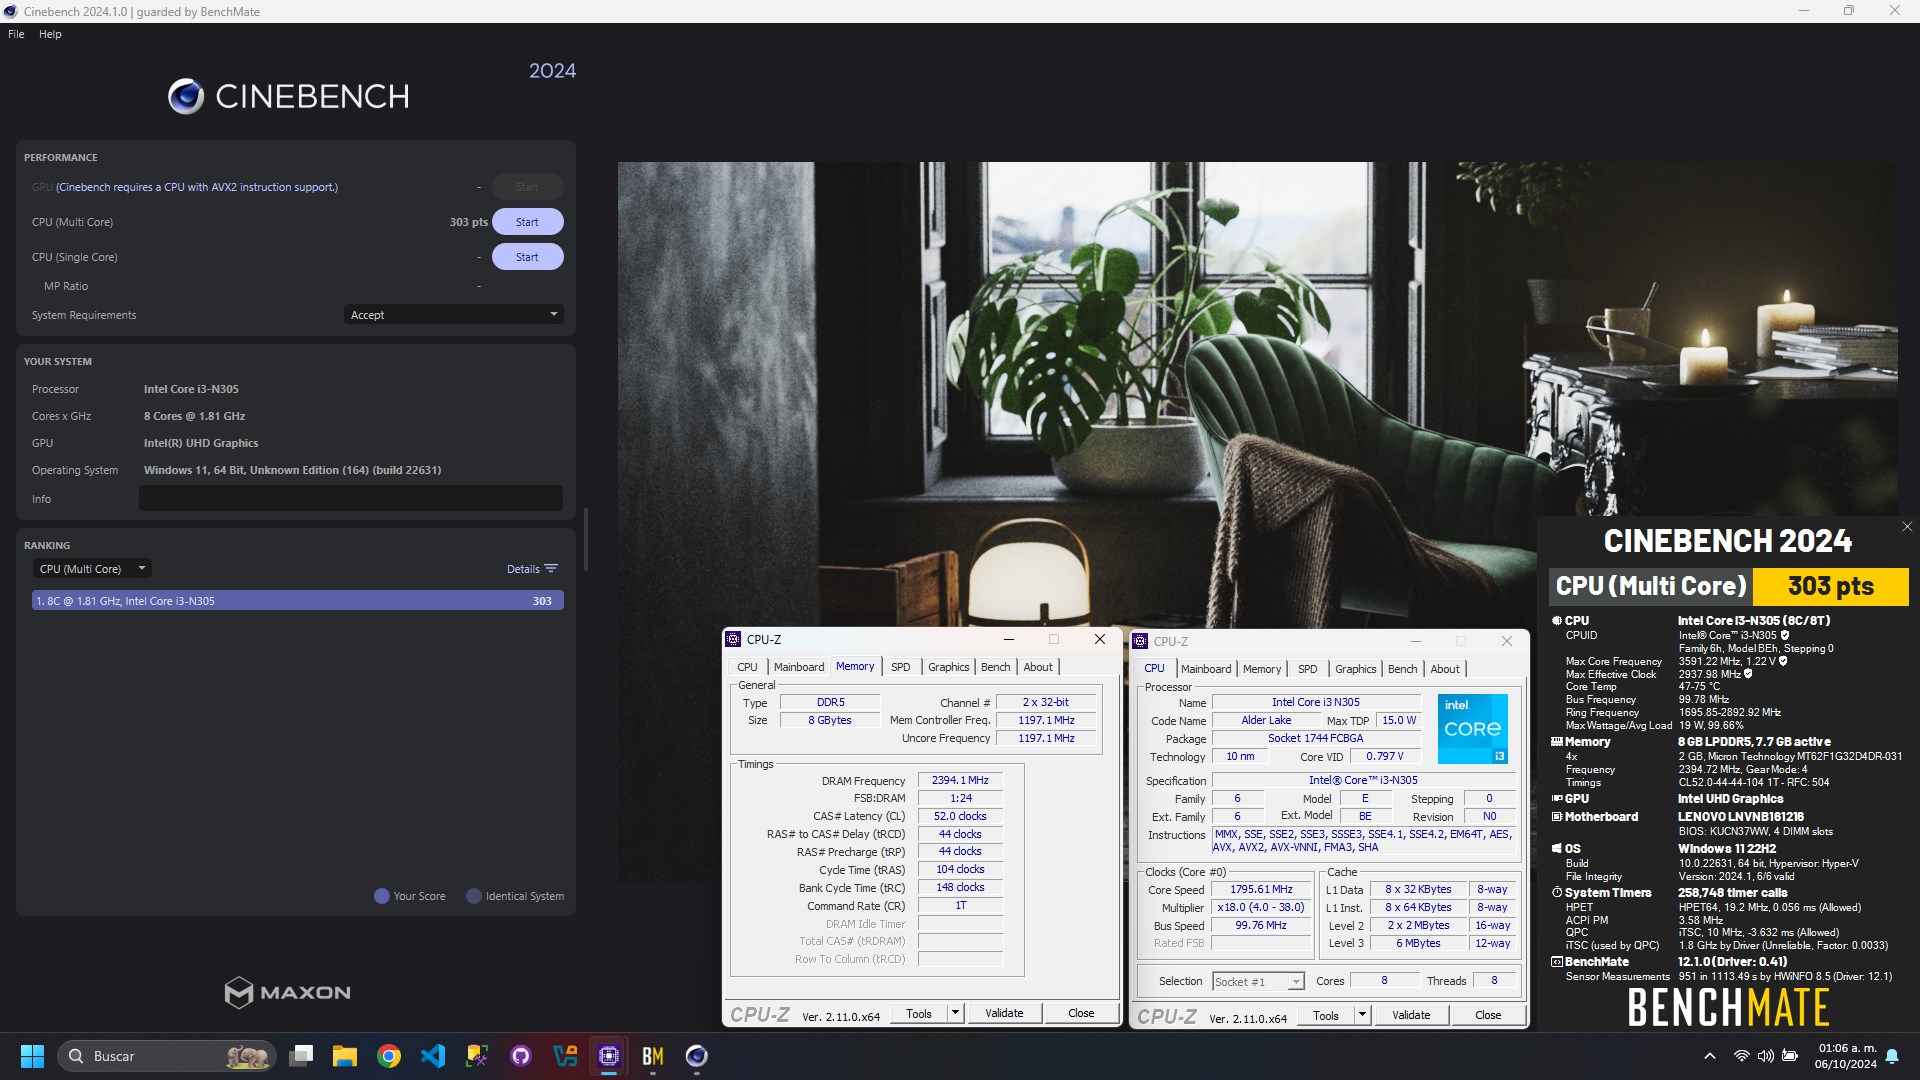
Task: Open the File menu
Action: (16, 34)
